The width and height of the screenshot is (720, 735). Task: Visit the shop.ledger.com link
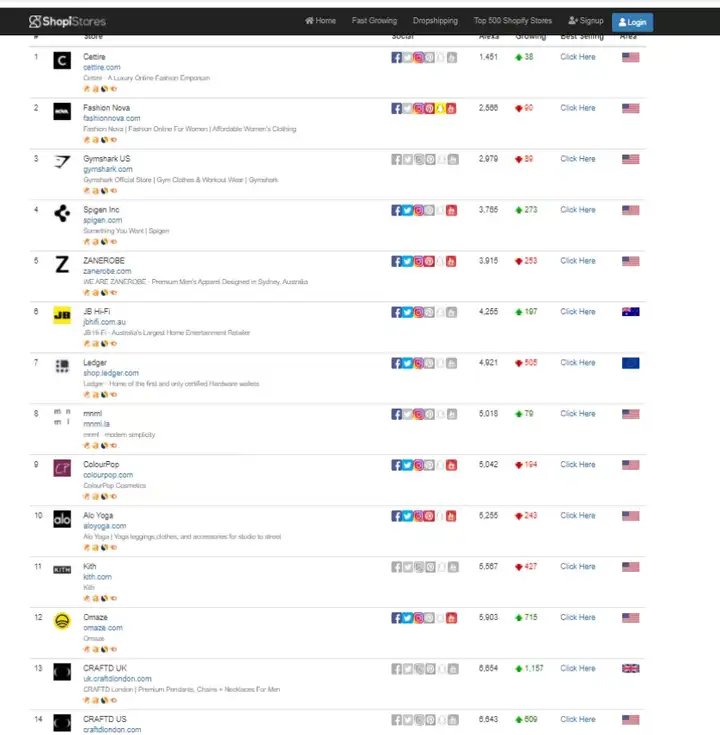pyautogui.click(x=111, y=373)
